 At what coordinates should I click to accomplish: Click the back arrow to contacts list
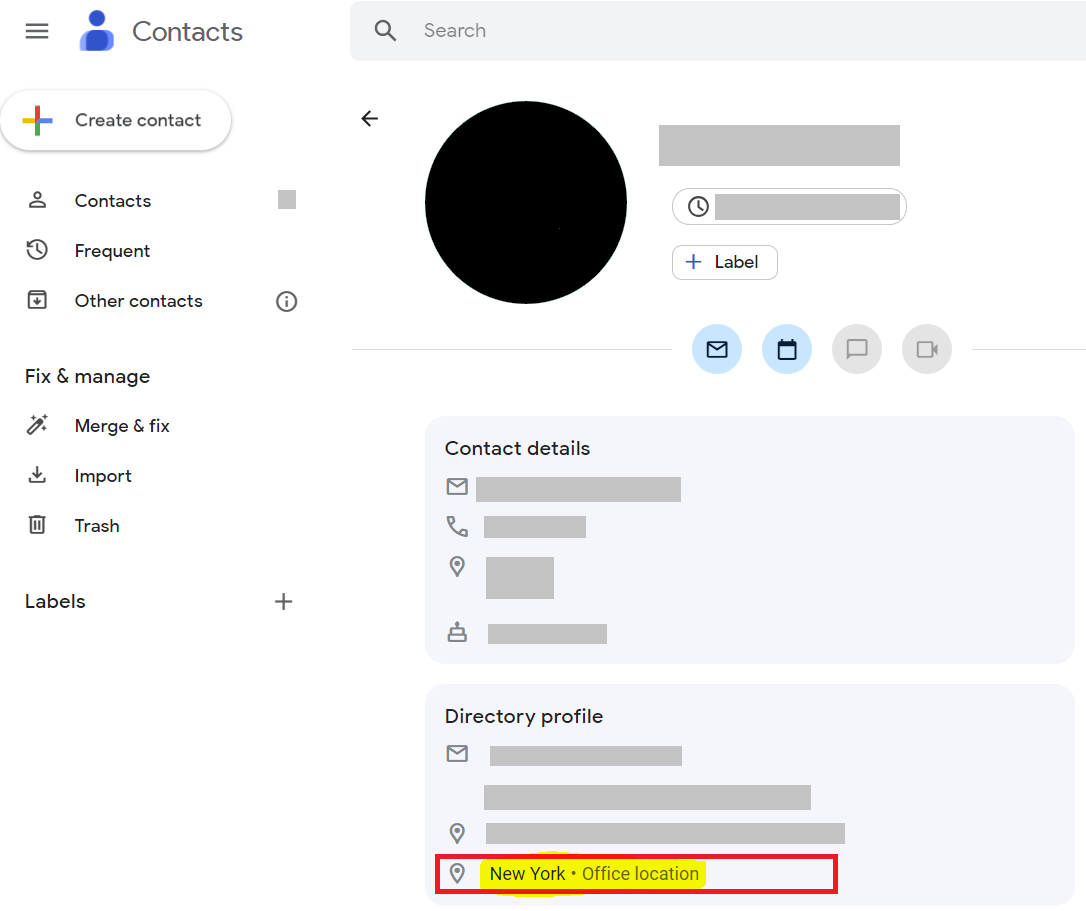(x=370, y=119)
